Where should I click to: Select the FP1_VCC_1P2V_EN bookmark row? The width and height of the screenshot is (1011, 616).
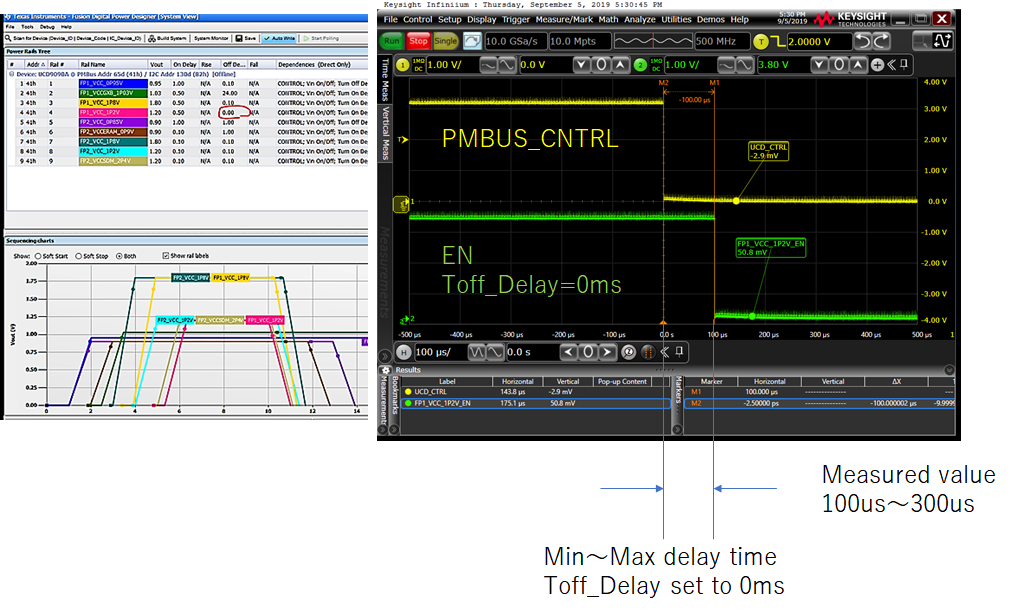(x=535, y=403)
